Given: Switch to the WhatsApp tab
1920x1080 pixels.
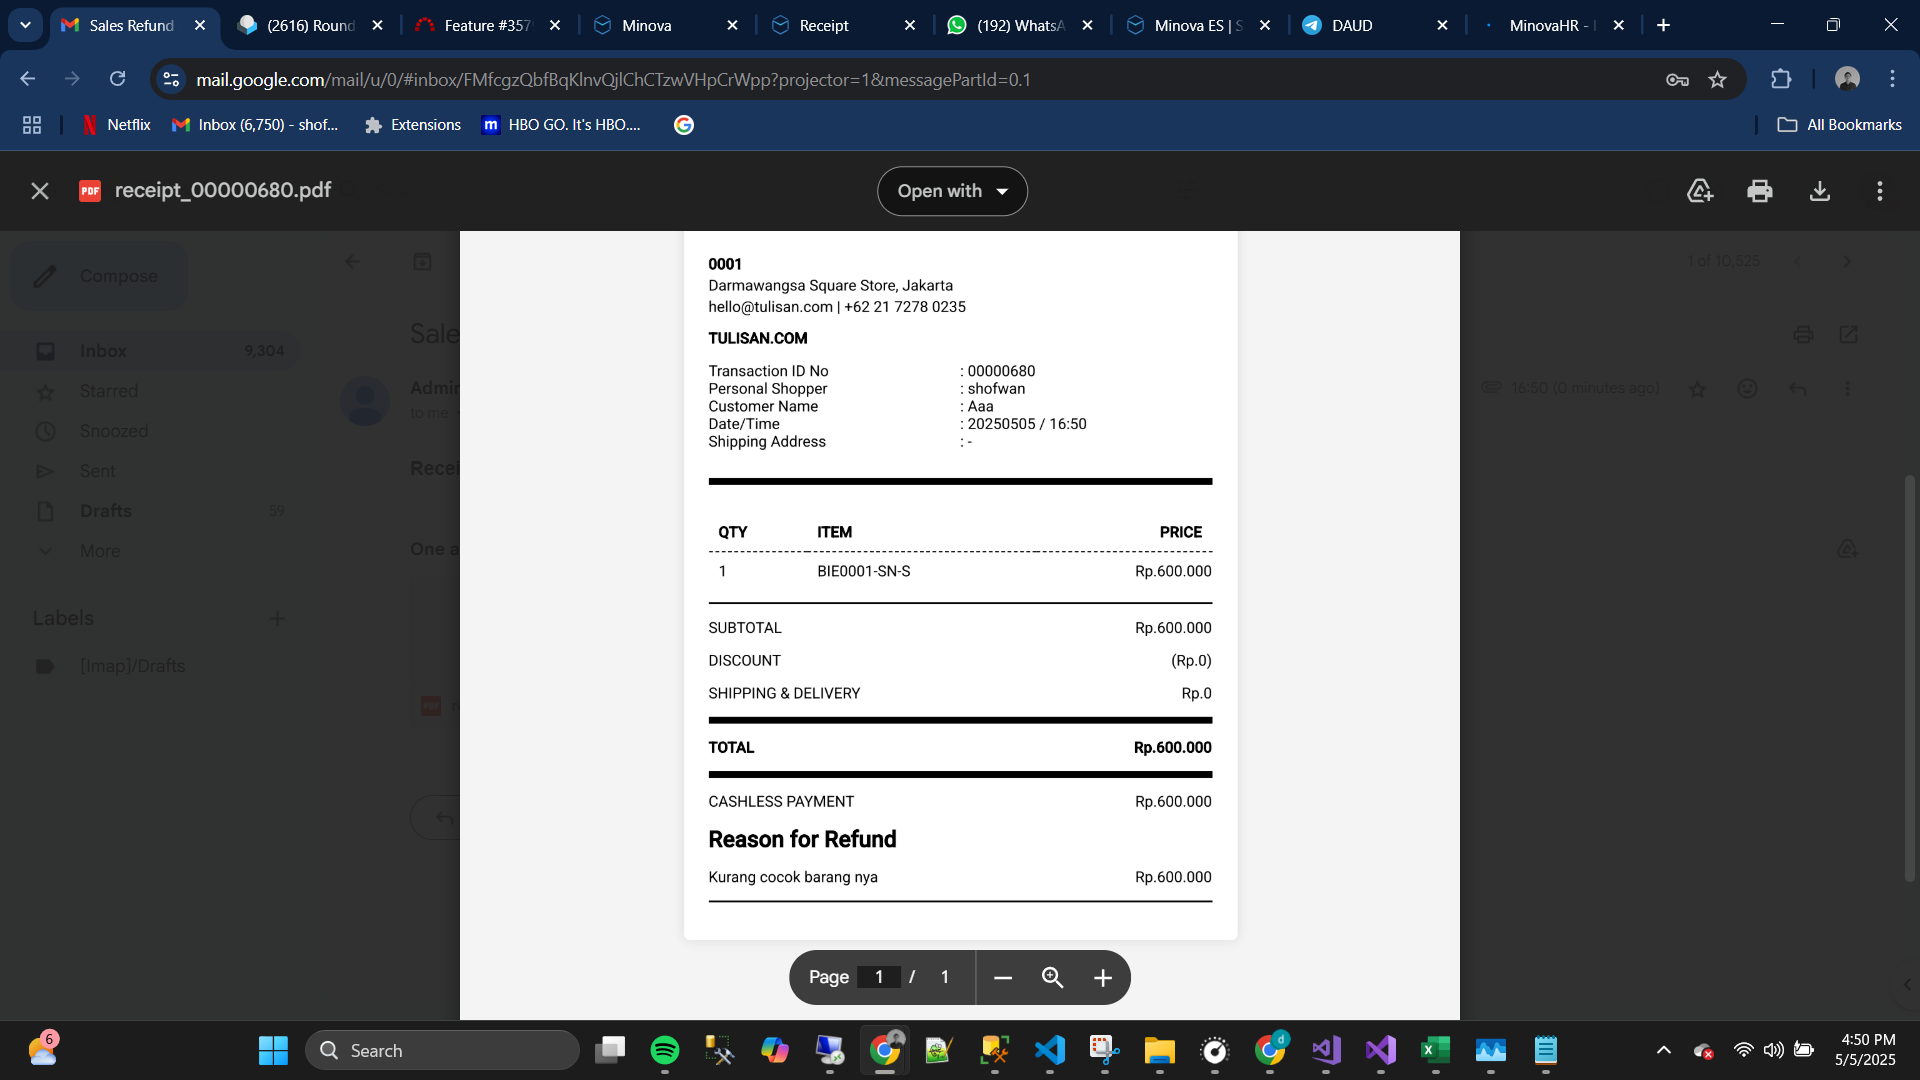Looking at the screenshot, I should point(1020,25).
